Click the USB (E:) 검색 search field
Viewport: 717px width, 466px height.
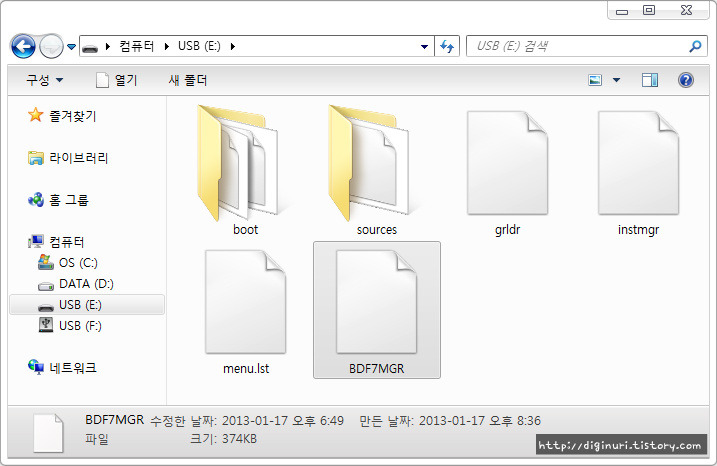coord(587,46)
